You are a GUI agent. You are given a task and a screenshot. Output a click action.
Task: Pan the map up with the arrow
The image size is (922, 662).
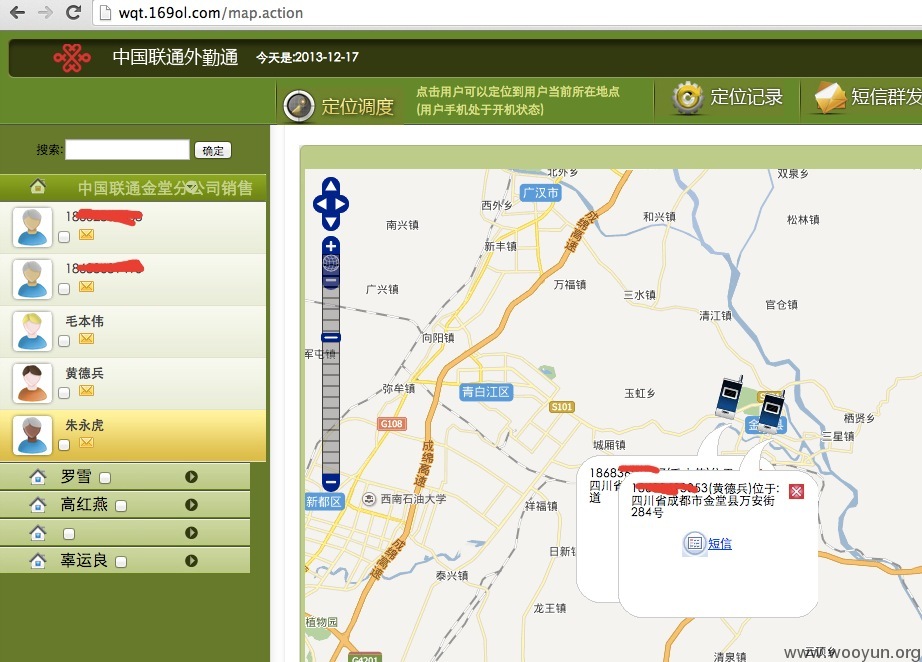331,186
